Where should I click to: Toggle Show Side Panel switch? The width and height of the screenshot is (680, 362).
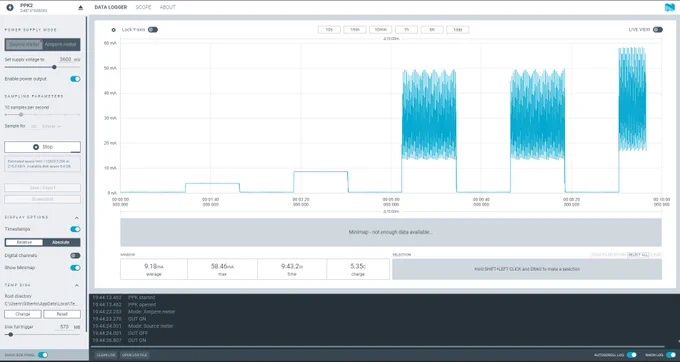[43, 355]
